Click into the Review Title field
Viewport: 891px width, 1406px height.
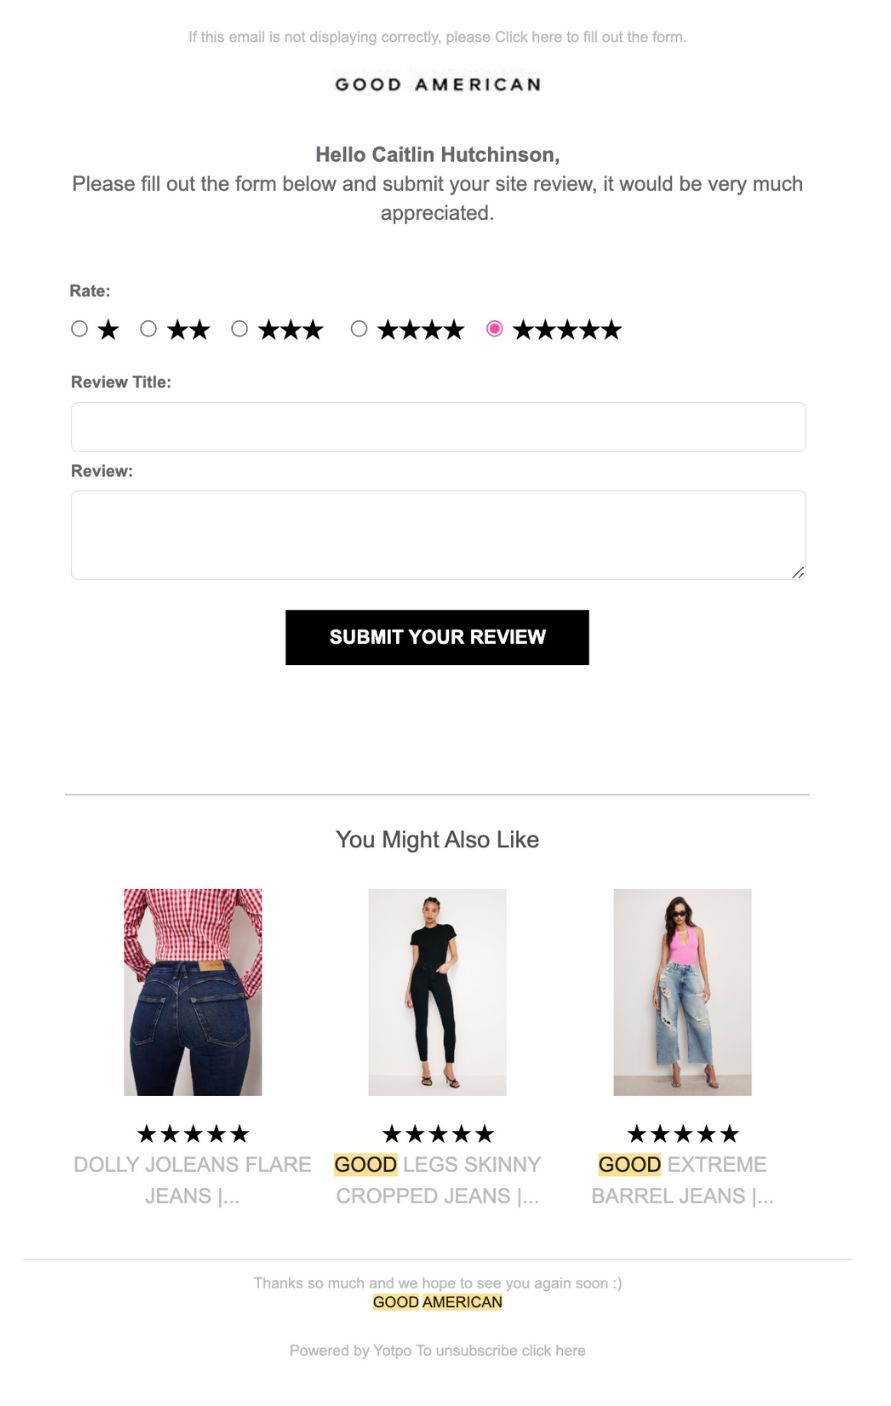(x=438, y=427)
